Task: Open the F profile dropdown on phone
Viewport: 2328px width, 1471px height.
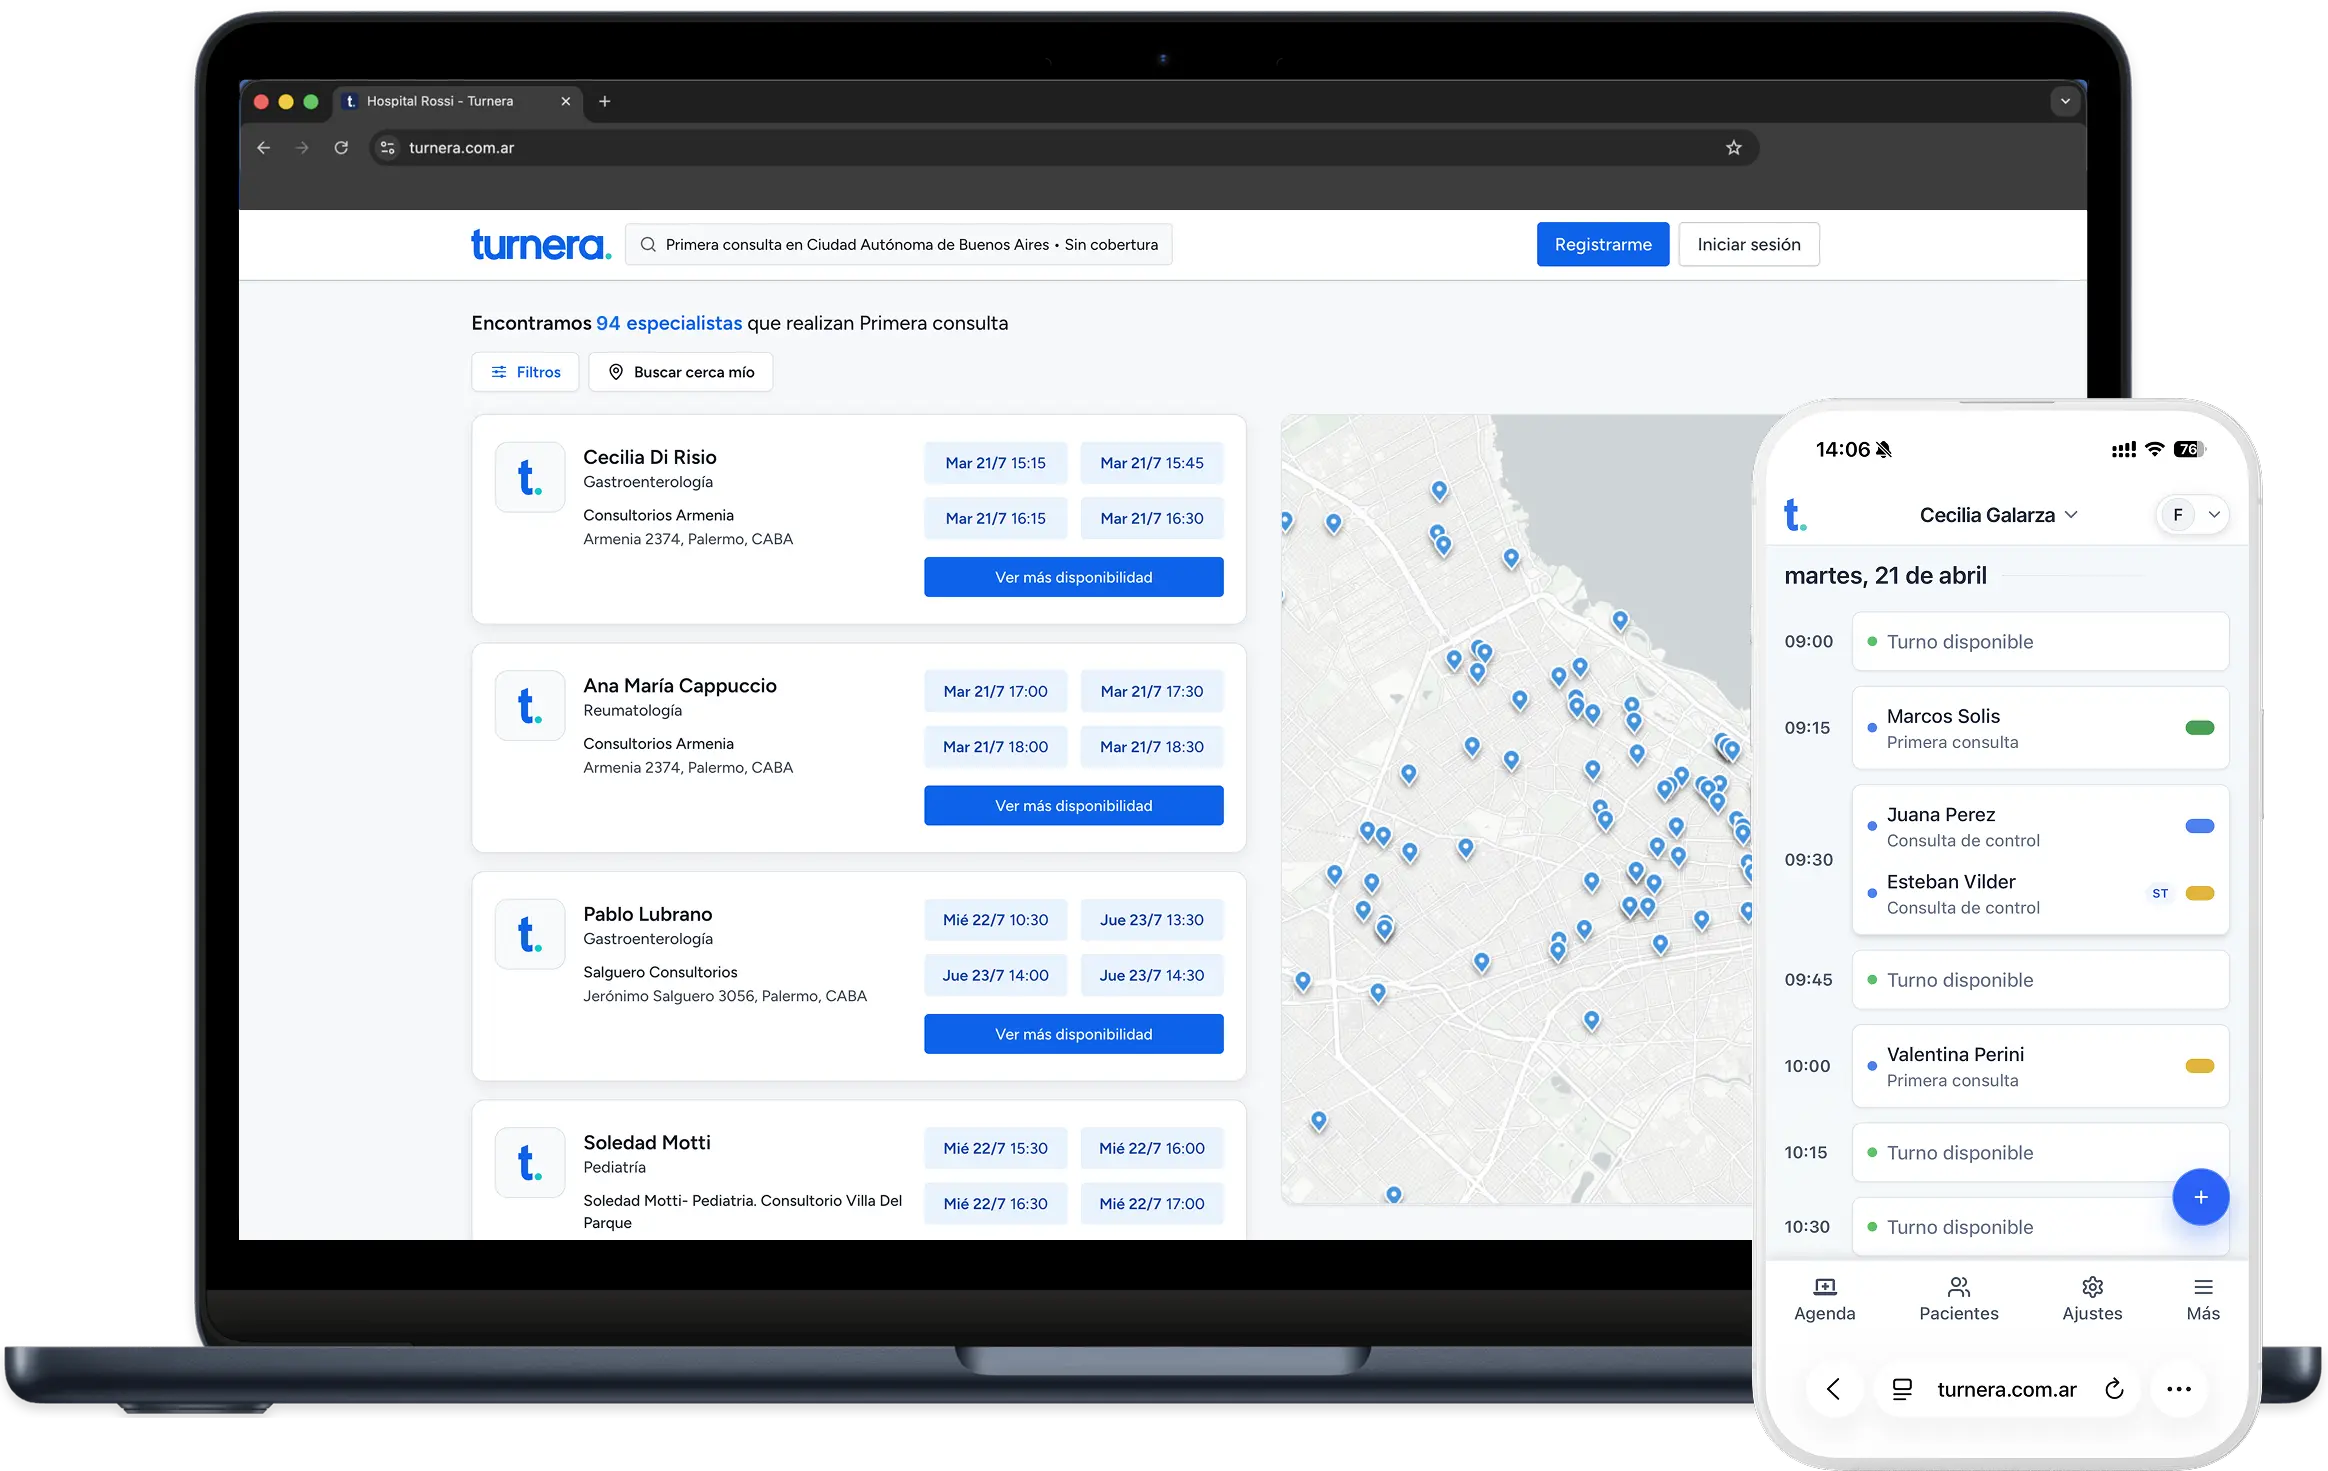Action: click(x=2192, y=515)
